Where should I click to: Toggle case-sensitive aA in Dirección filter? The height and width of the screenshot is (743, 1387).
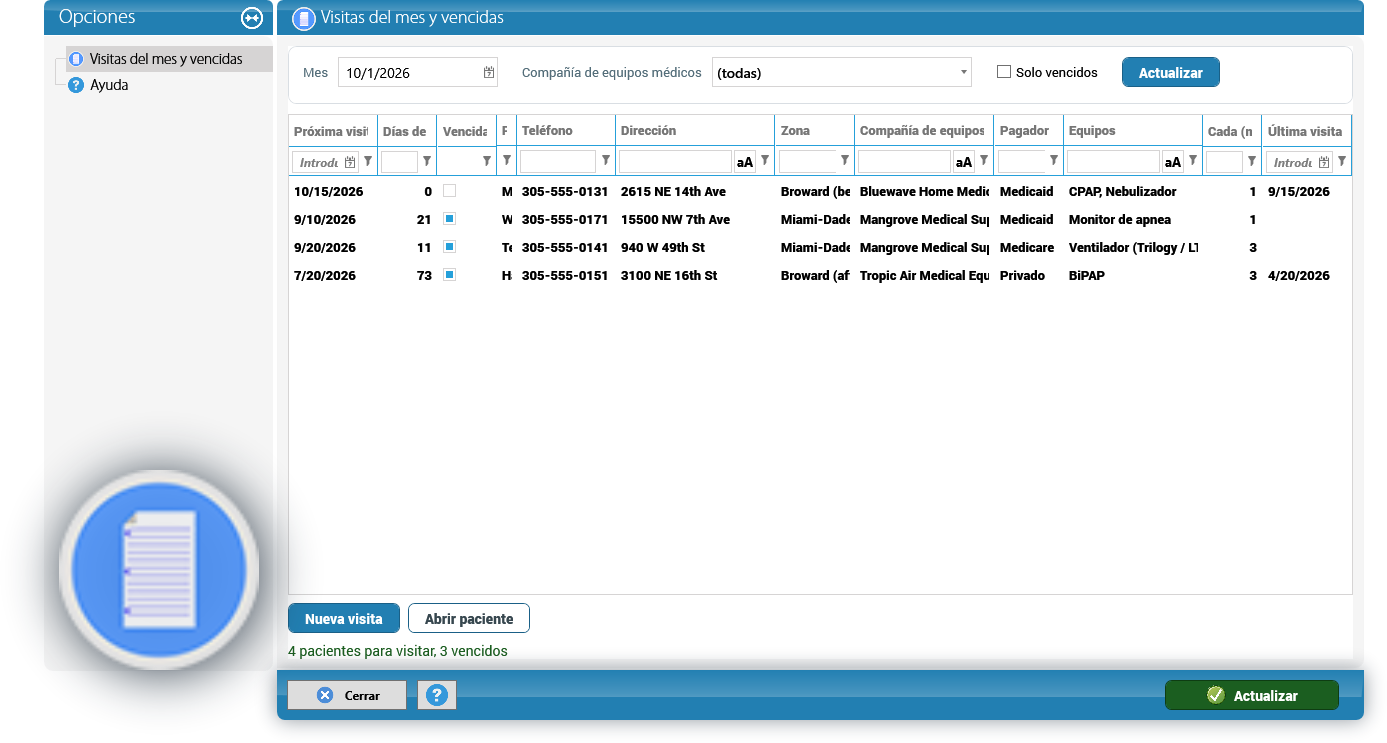(x=745, y=161)
